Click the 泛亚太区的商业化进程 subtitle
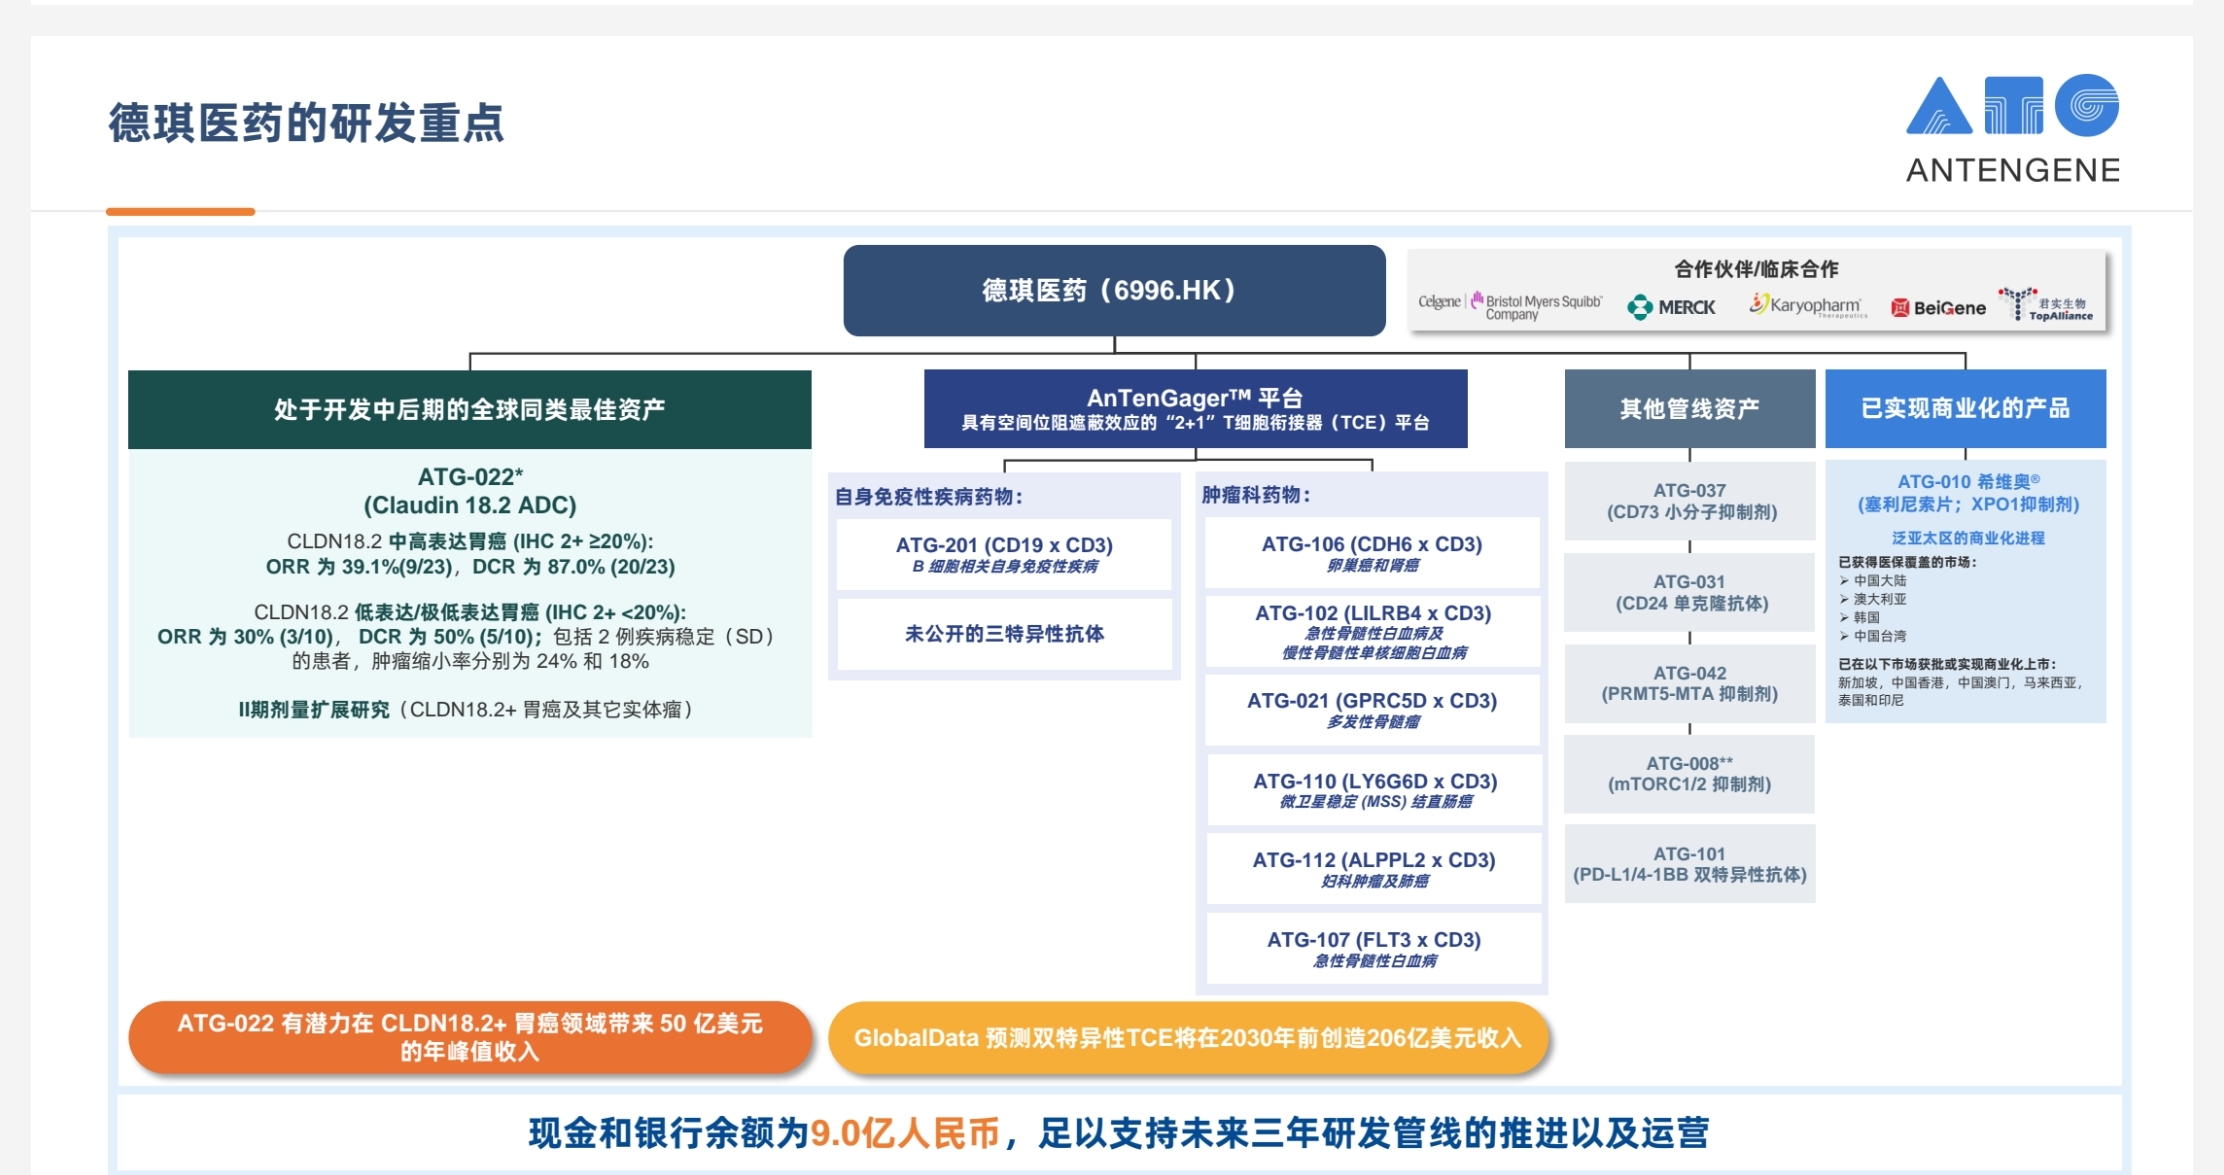 1968,538
